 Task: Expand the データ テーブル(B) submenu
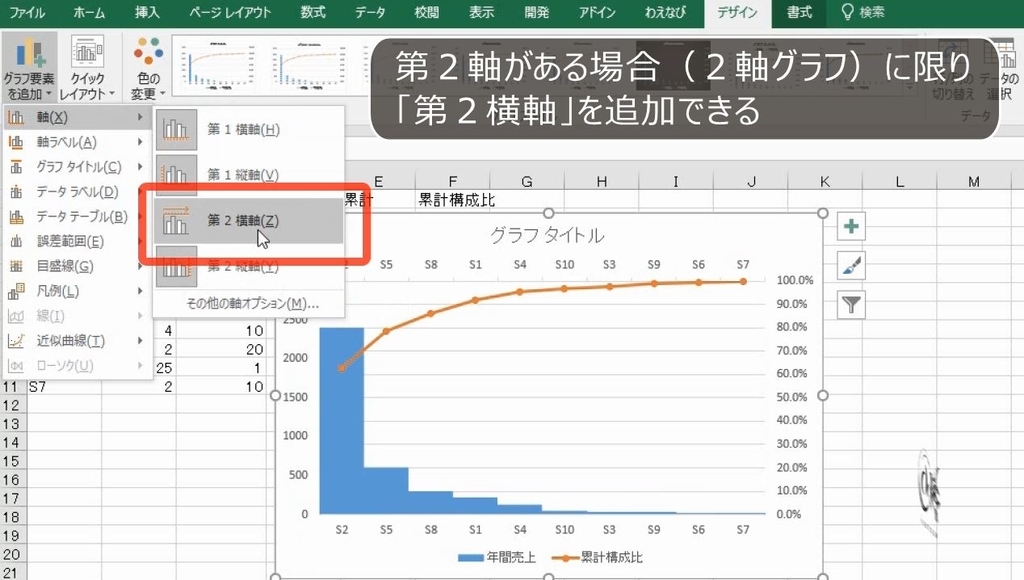tap(76, 216)
